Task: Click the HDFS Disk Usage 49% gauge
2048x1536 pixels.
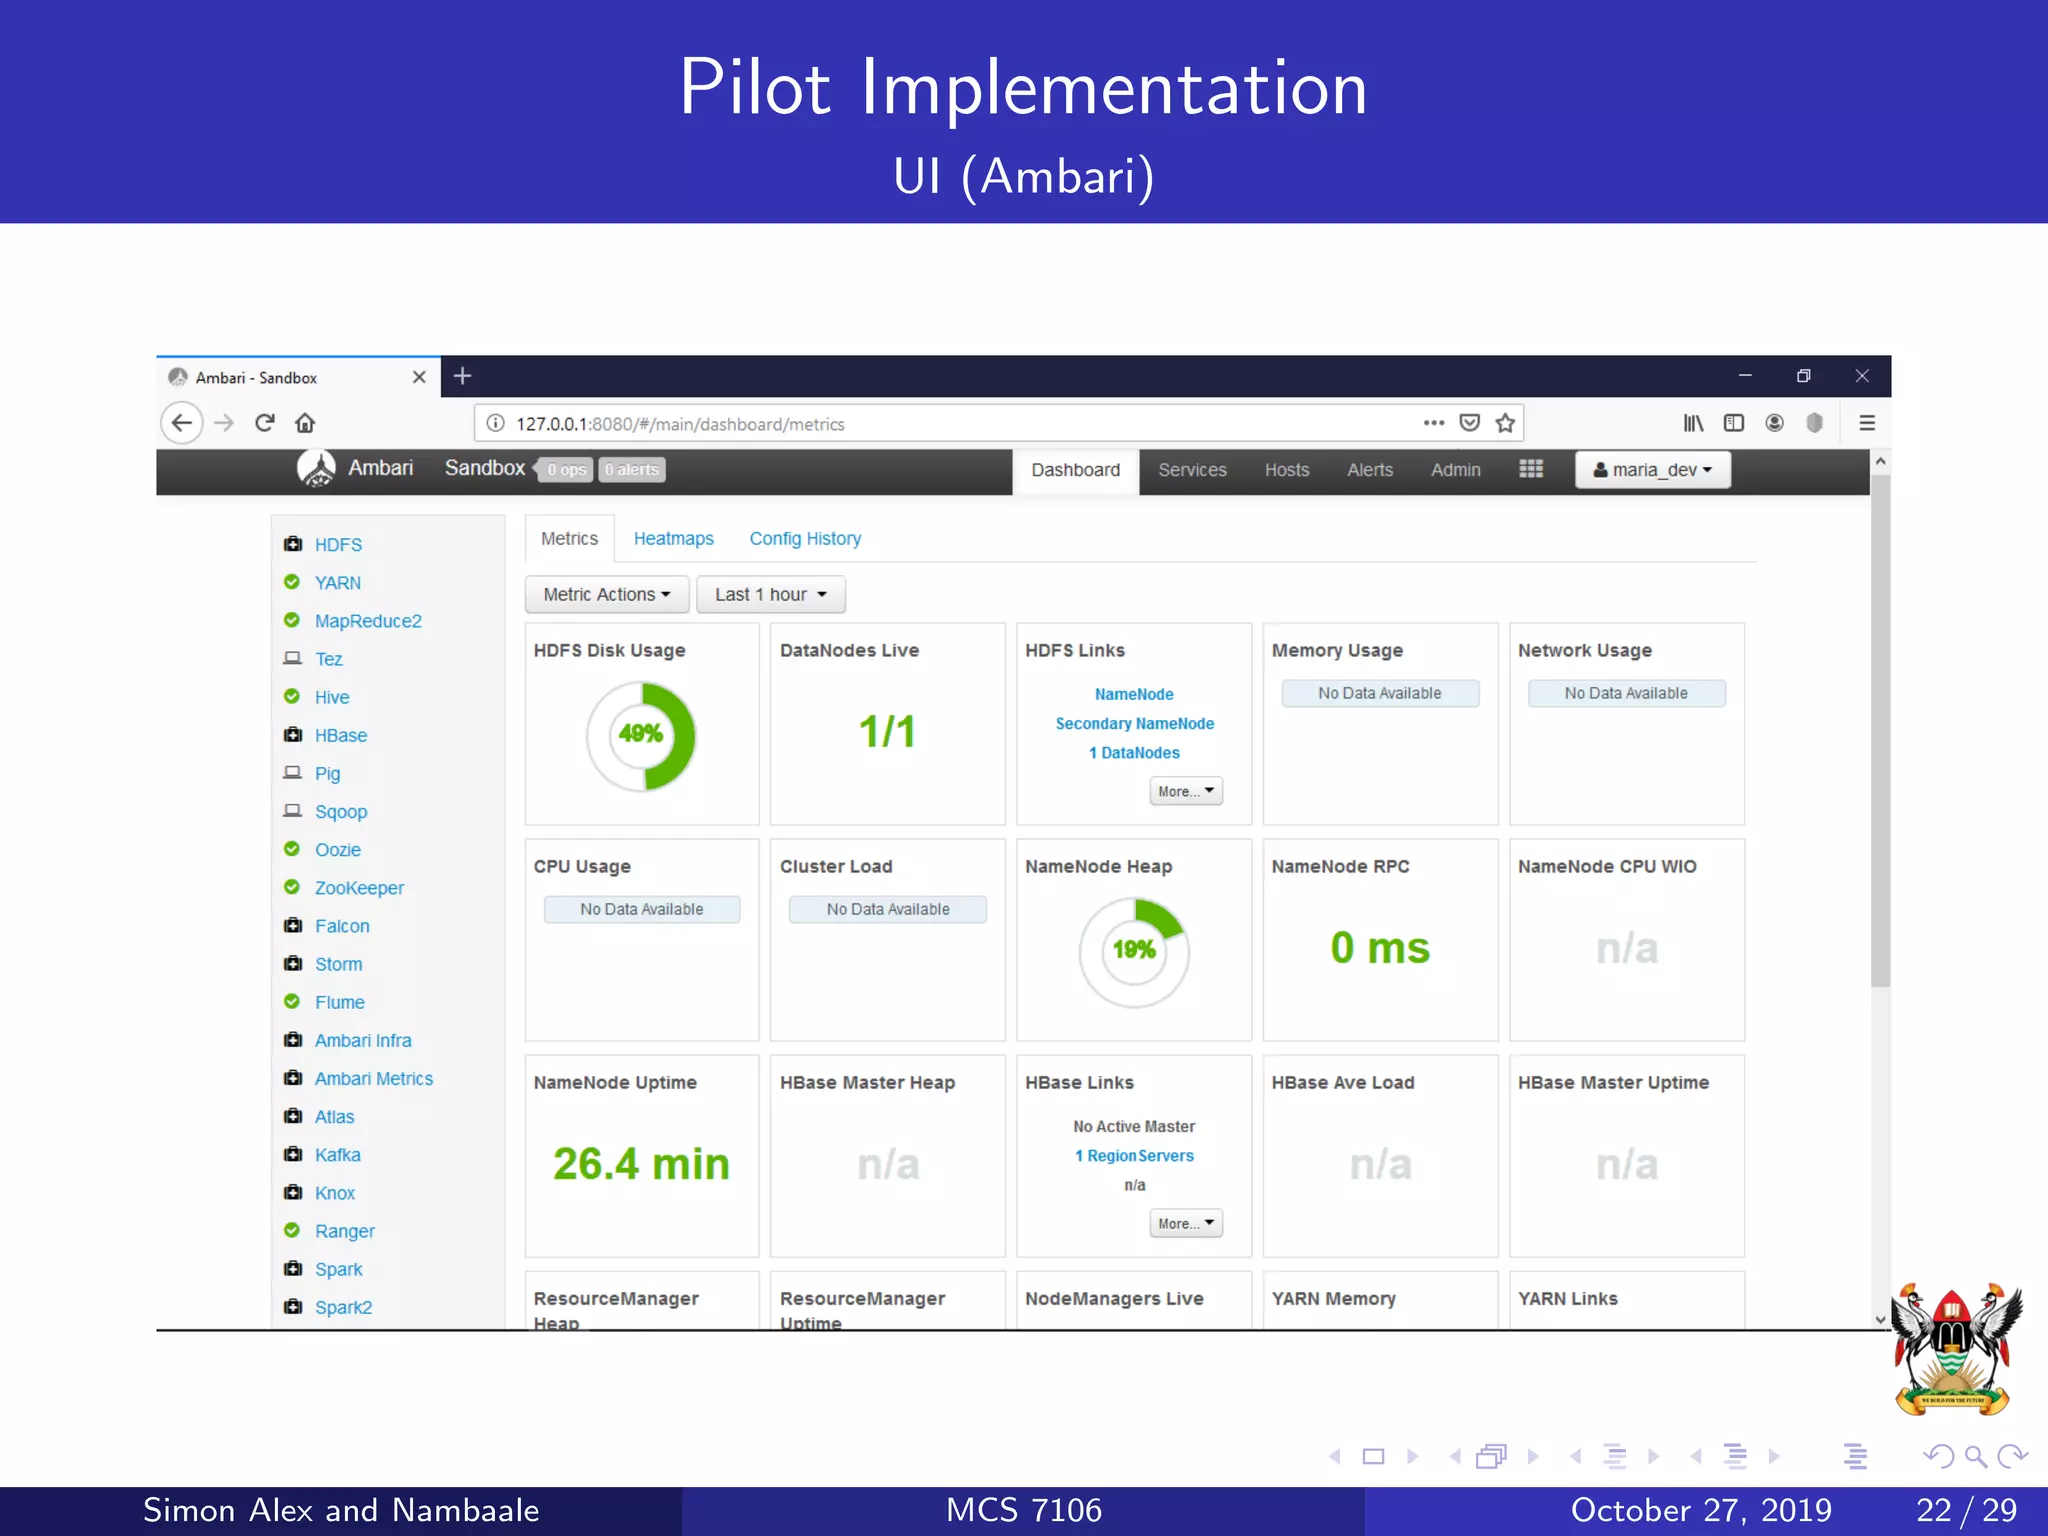Action: point(641,736)
